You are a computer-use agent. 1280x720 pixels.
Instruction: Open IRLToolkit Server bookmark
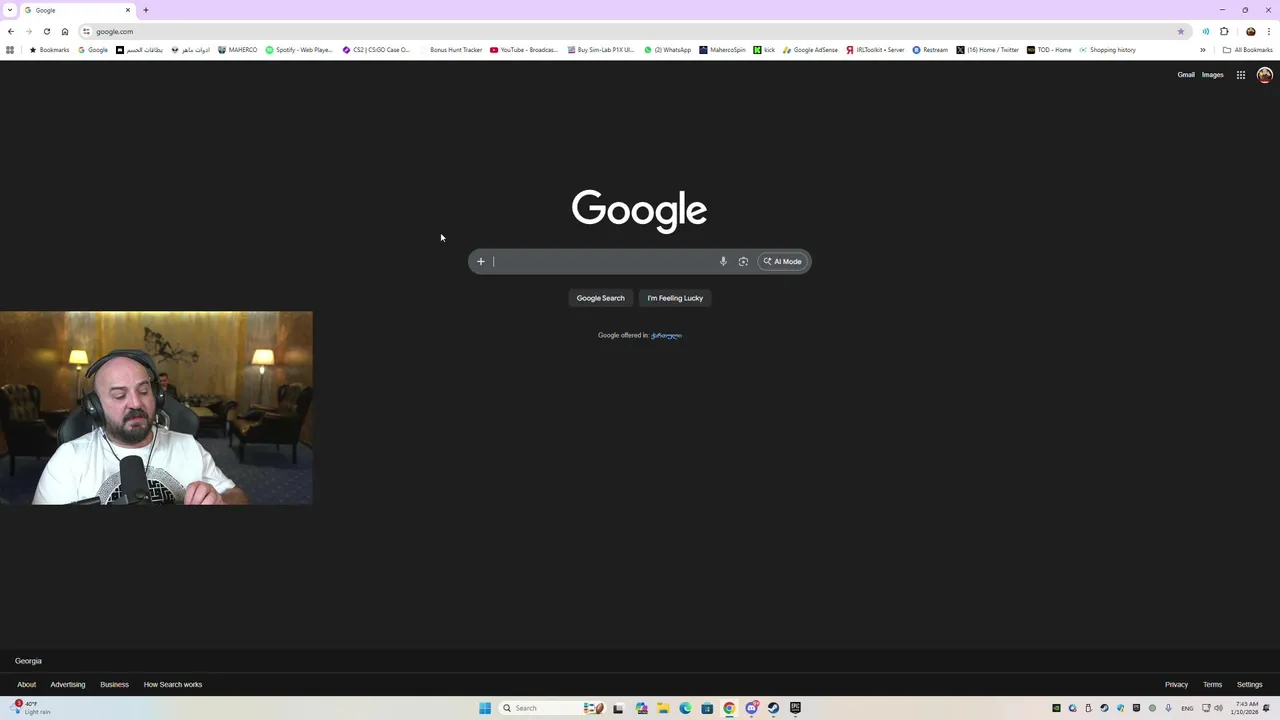point(876,50)
